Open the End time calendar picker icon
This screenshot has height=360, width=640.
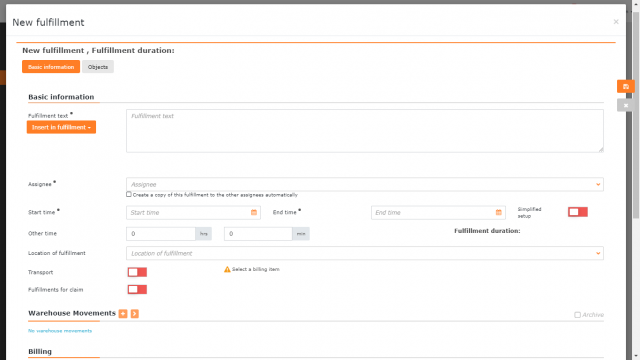(498, 212)
